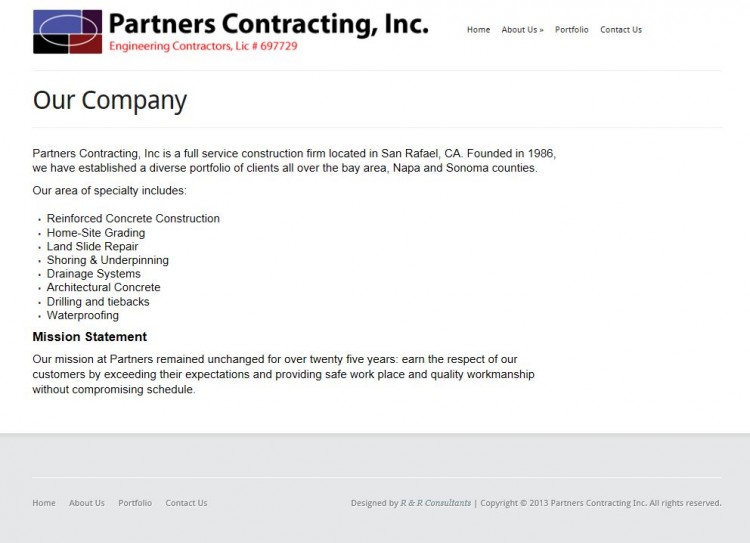Click the Engineering Contractors license tagline
Screen dimensions: 750x543
coord(203,46)
